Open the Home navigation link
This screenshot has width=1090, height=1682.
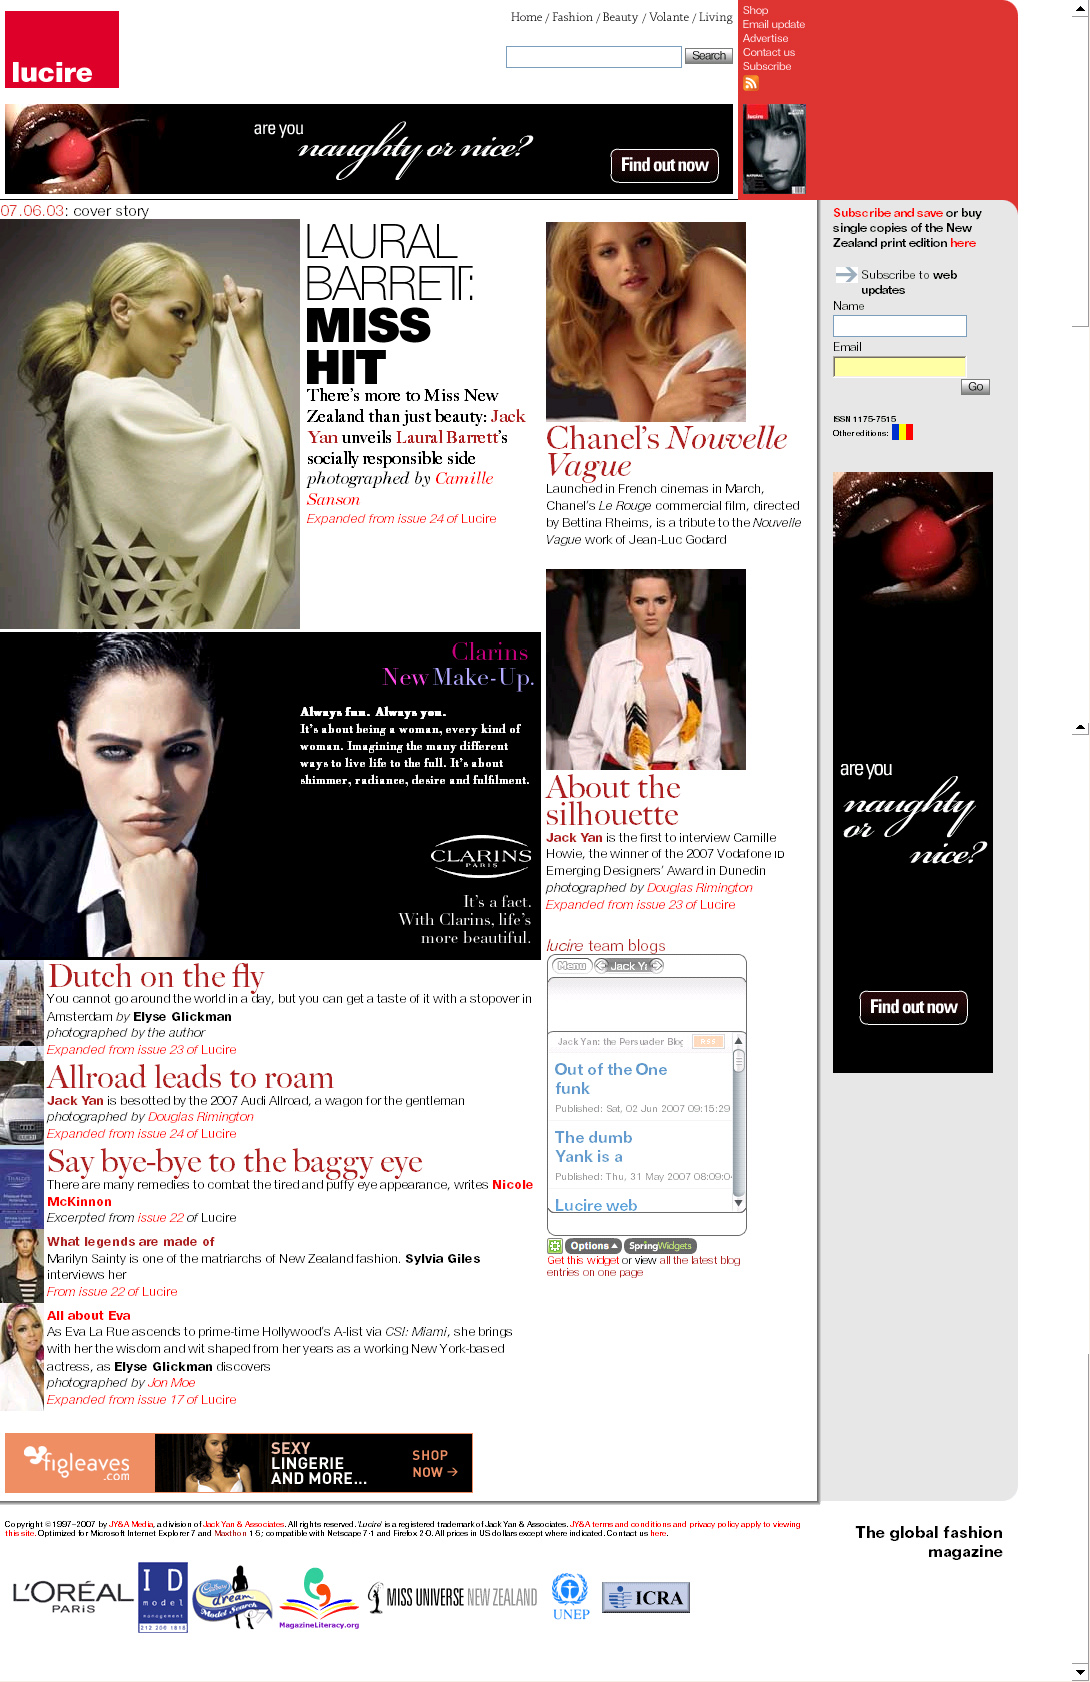tap(526, 17)
